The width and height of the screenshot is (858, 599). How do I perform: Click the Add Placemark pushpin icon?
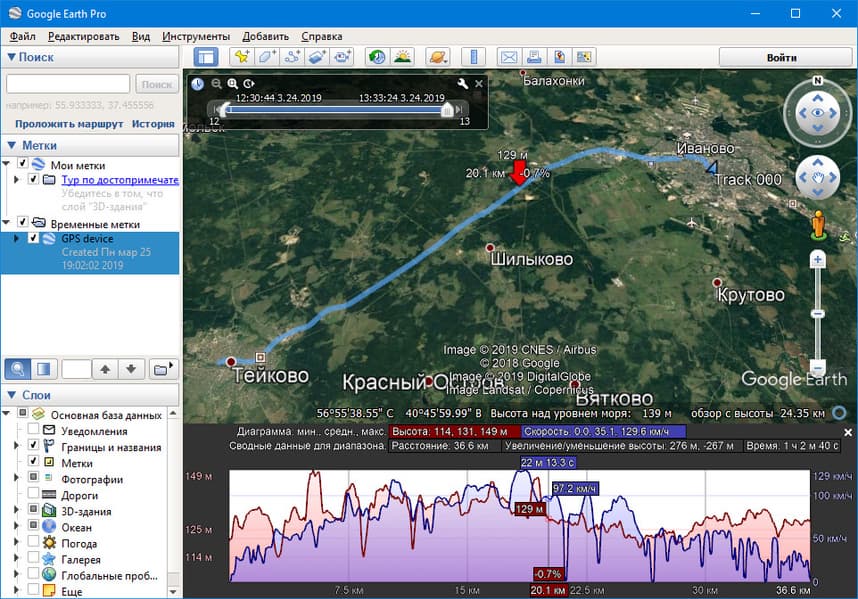click(241, 57)
